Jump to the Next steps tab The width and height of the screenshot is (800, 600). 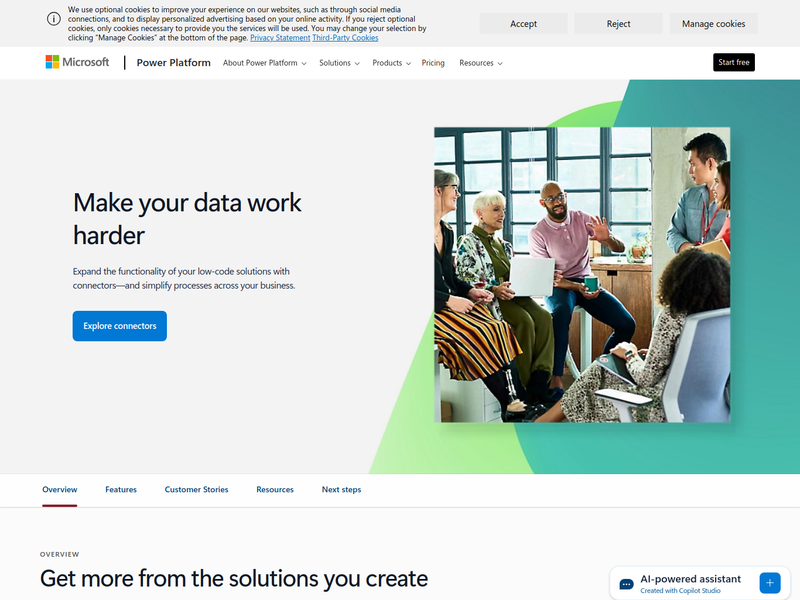click(341, 490)
